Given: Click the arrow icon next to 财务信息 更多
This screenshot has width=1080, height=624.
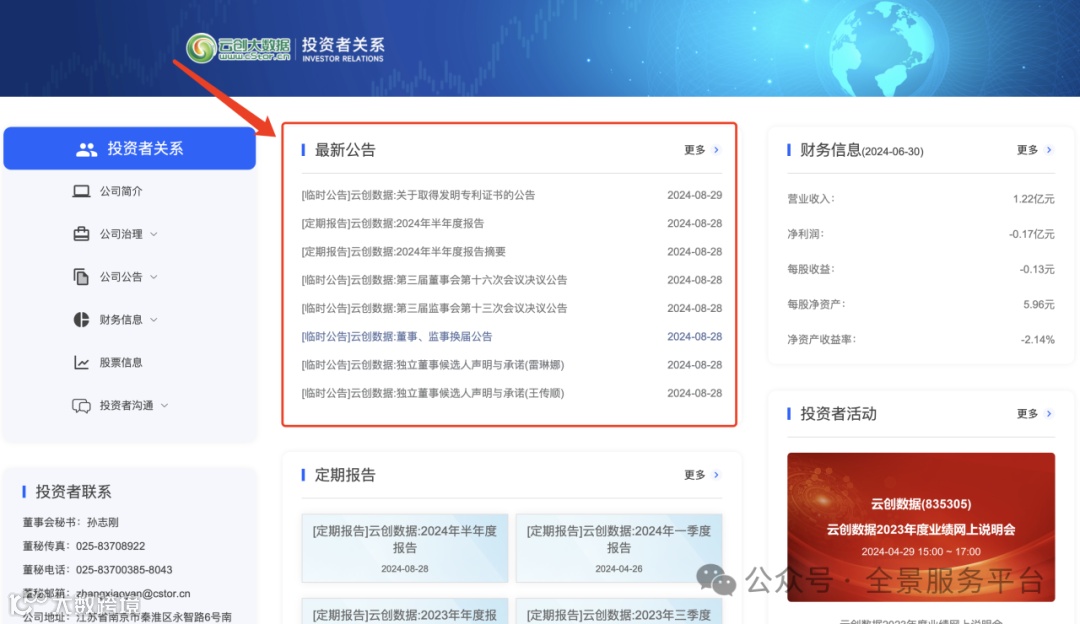Looking at the screenshot, I should click(1049, 149).
